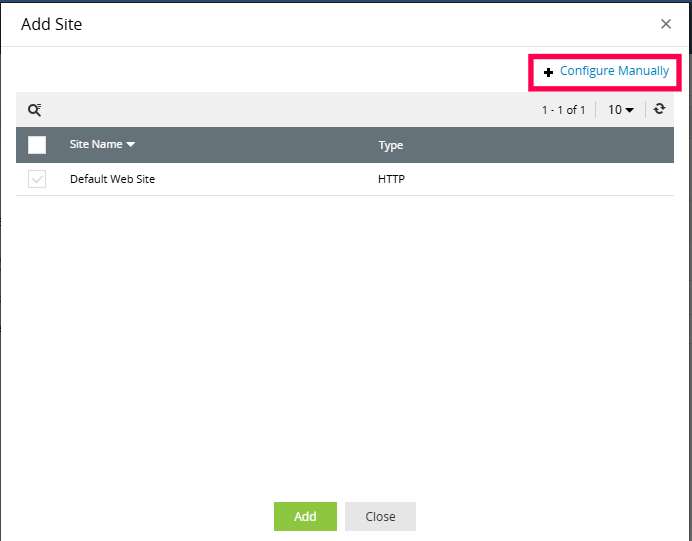Click the 1 - 1 of 1 pagination text
Image resolution: width=692 pixels, height=541 pixels.
[x=563, y=110]
